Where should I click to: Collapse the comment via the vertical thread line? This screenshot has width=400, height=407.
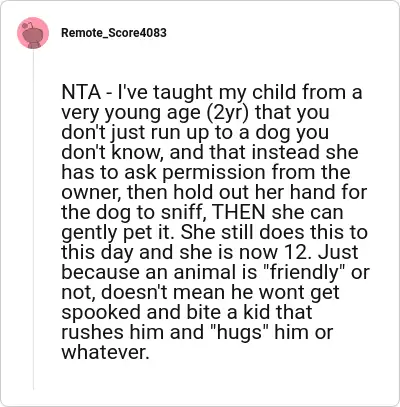33,220
